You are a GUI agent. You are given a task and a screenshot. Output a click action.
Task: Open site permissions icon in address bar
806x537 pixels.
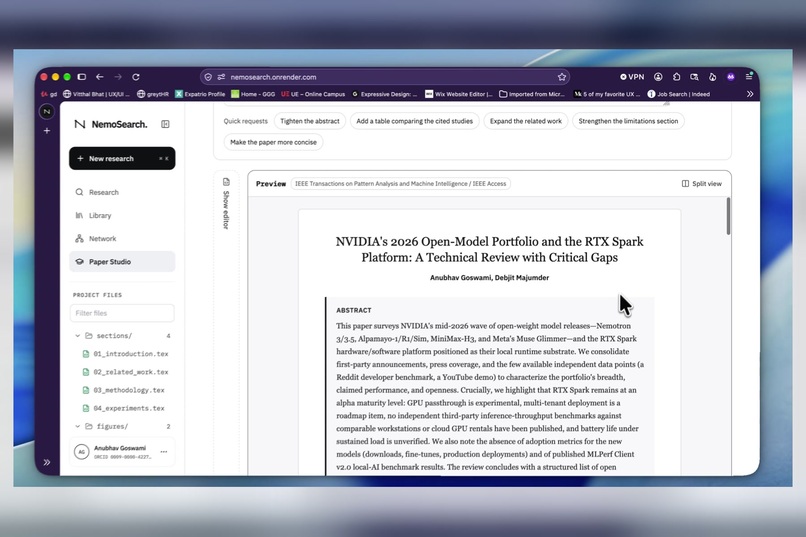[x=221, y=77]
